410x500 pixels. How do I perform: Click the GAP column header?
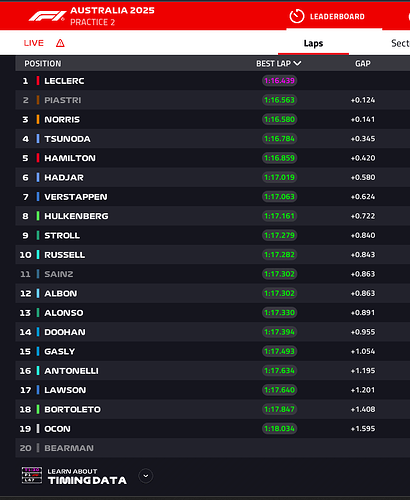pos(363,63)
